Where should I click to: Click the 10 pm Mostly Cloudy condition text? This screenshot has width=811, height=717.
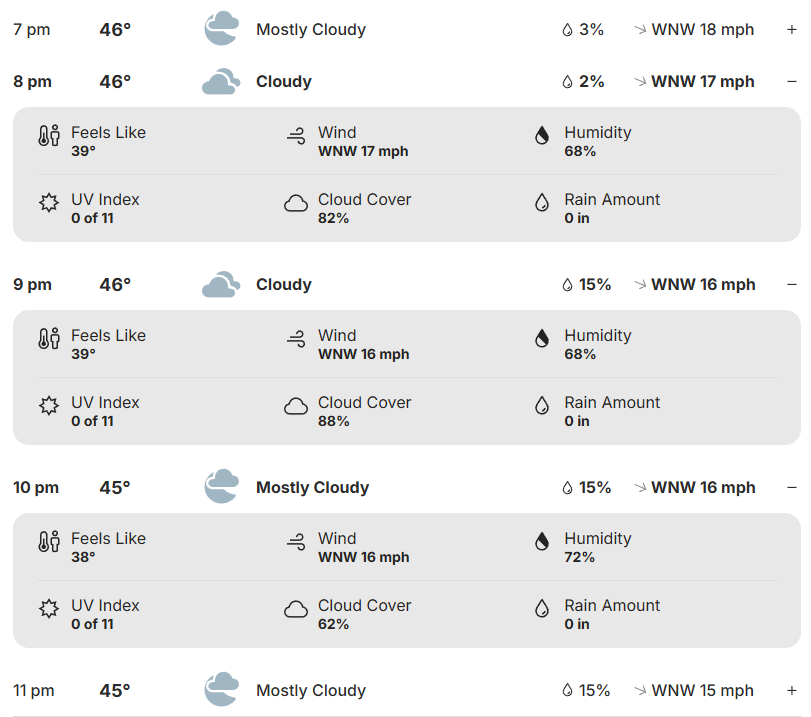coord(312,488)
